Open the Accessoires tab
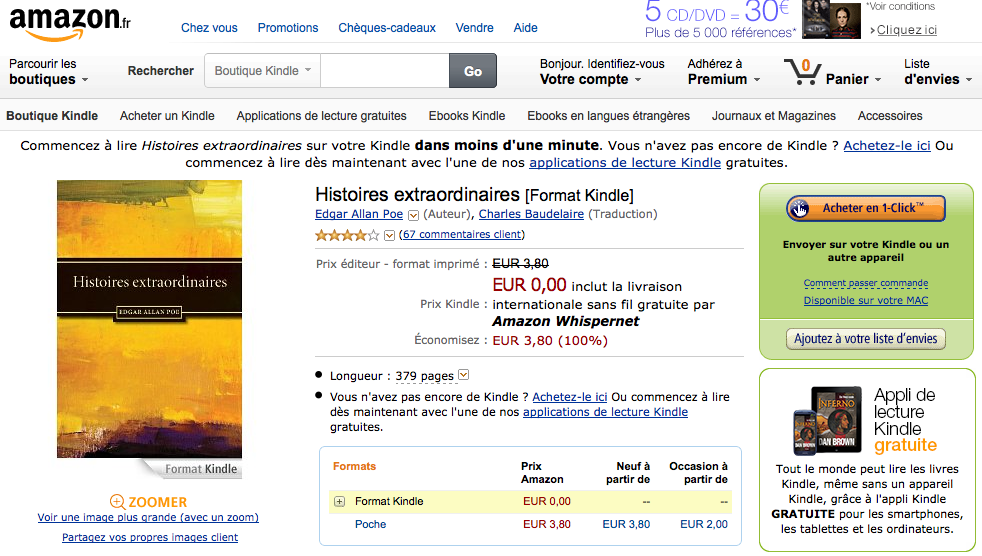 (890, 116)
